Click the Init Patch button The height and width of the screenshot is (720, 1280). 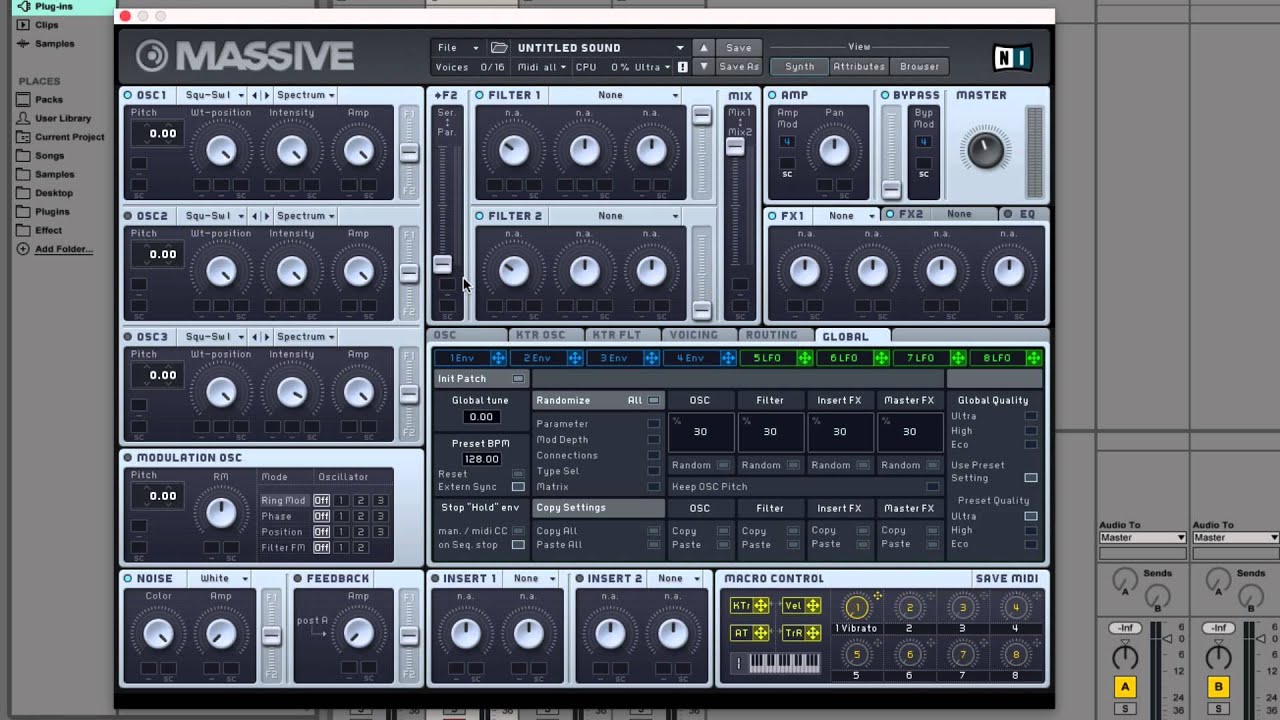481,379
